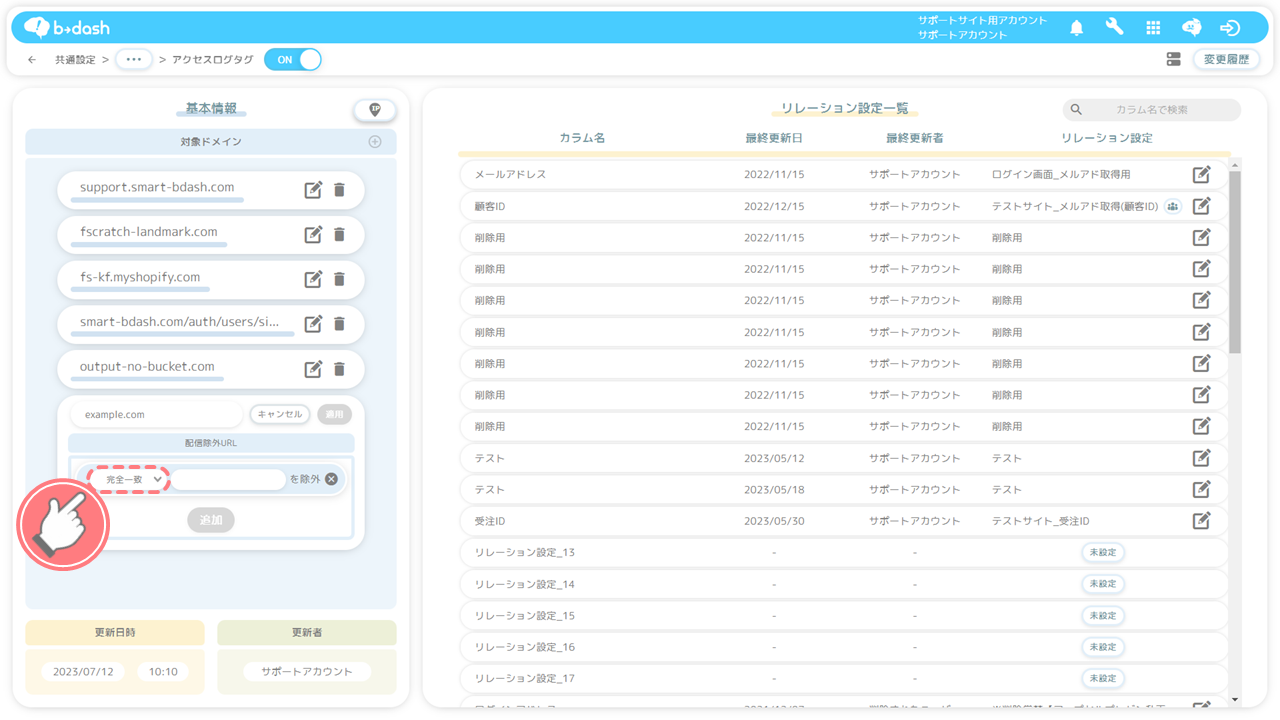This screenshot has height=720, width=1280.
Task: Click the scrollbar up arrow
Action: (x=1235, y=165)
